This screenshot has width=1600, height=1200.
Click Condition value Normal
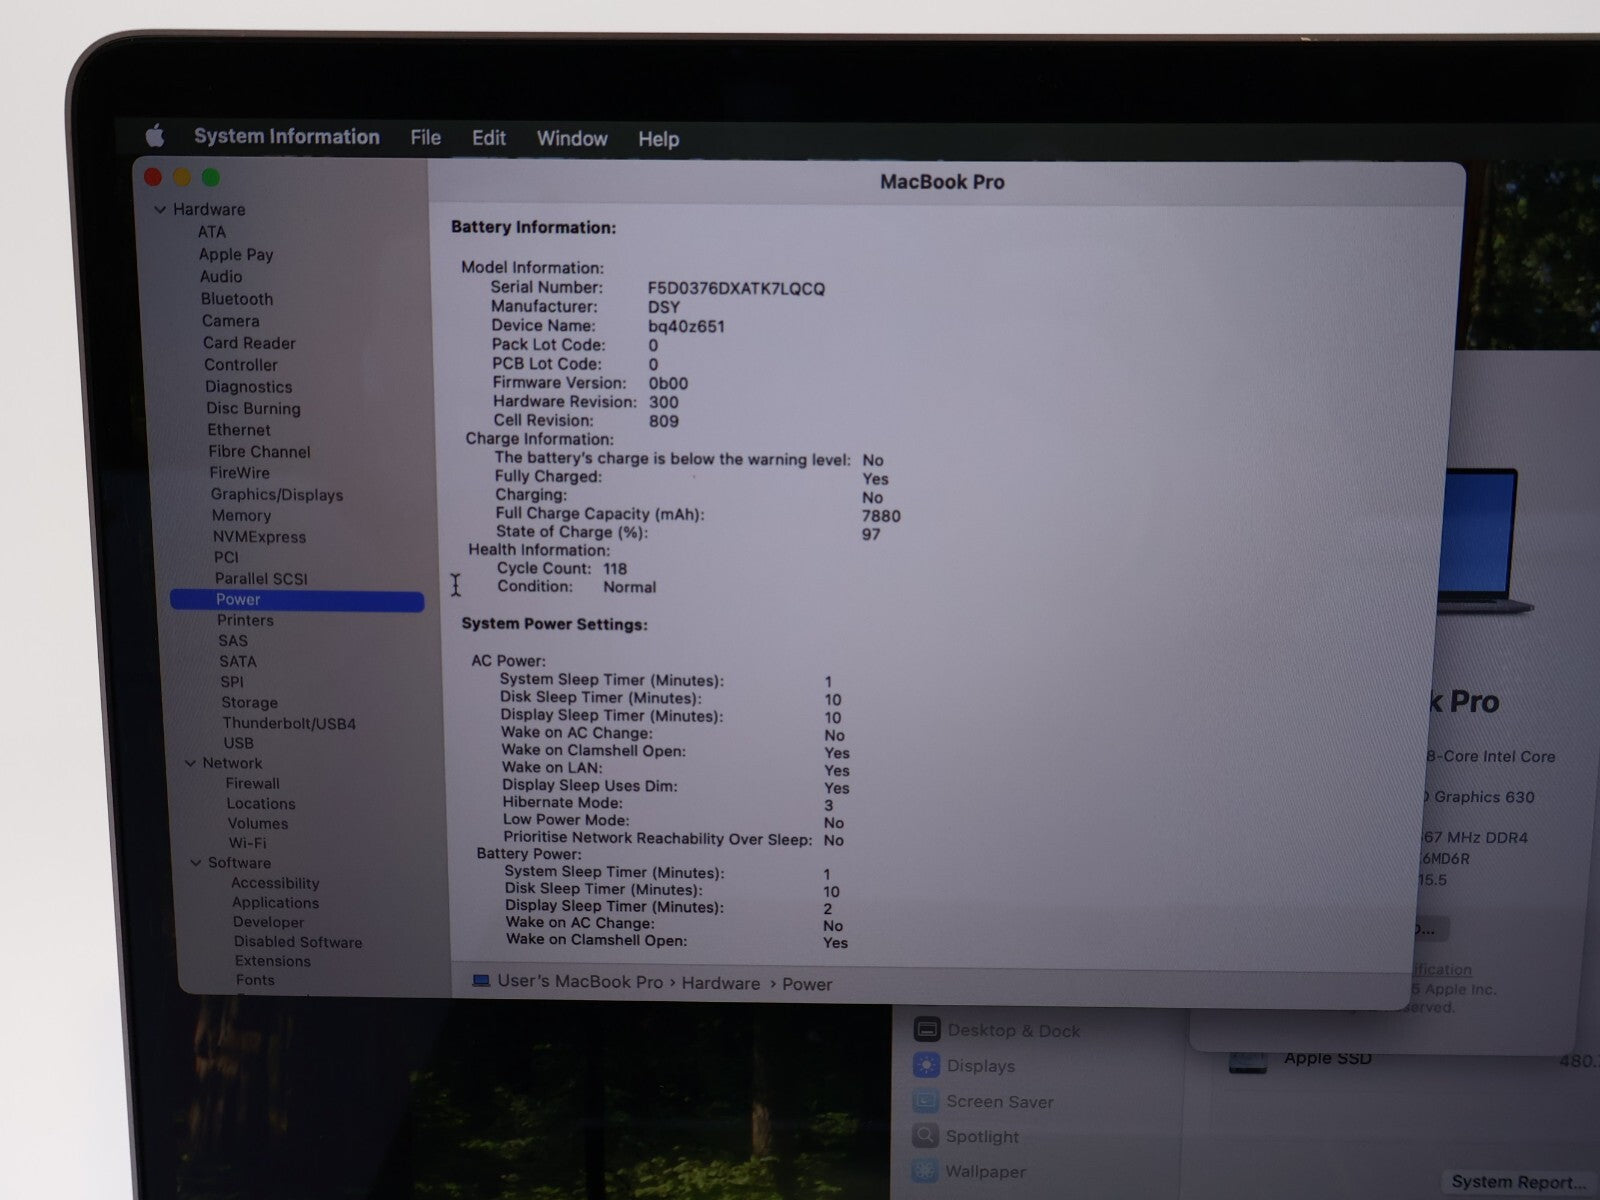[x=629, y=588]
